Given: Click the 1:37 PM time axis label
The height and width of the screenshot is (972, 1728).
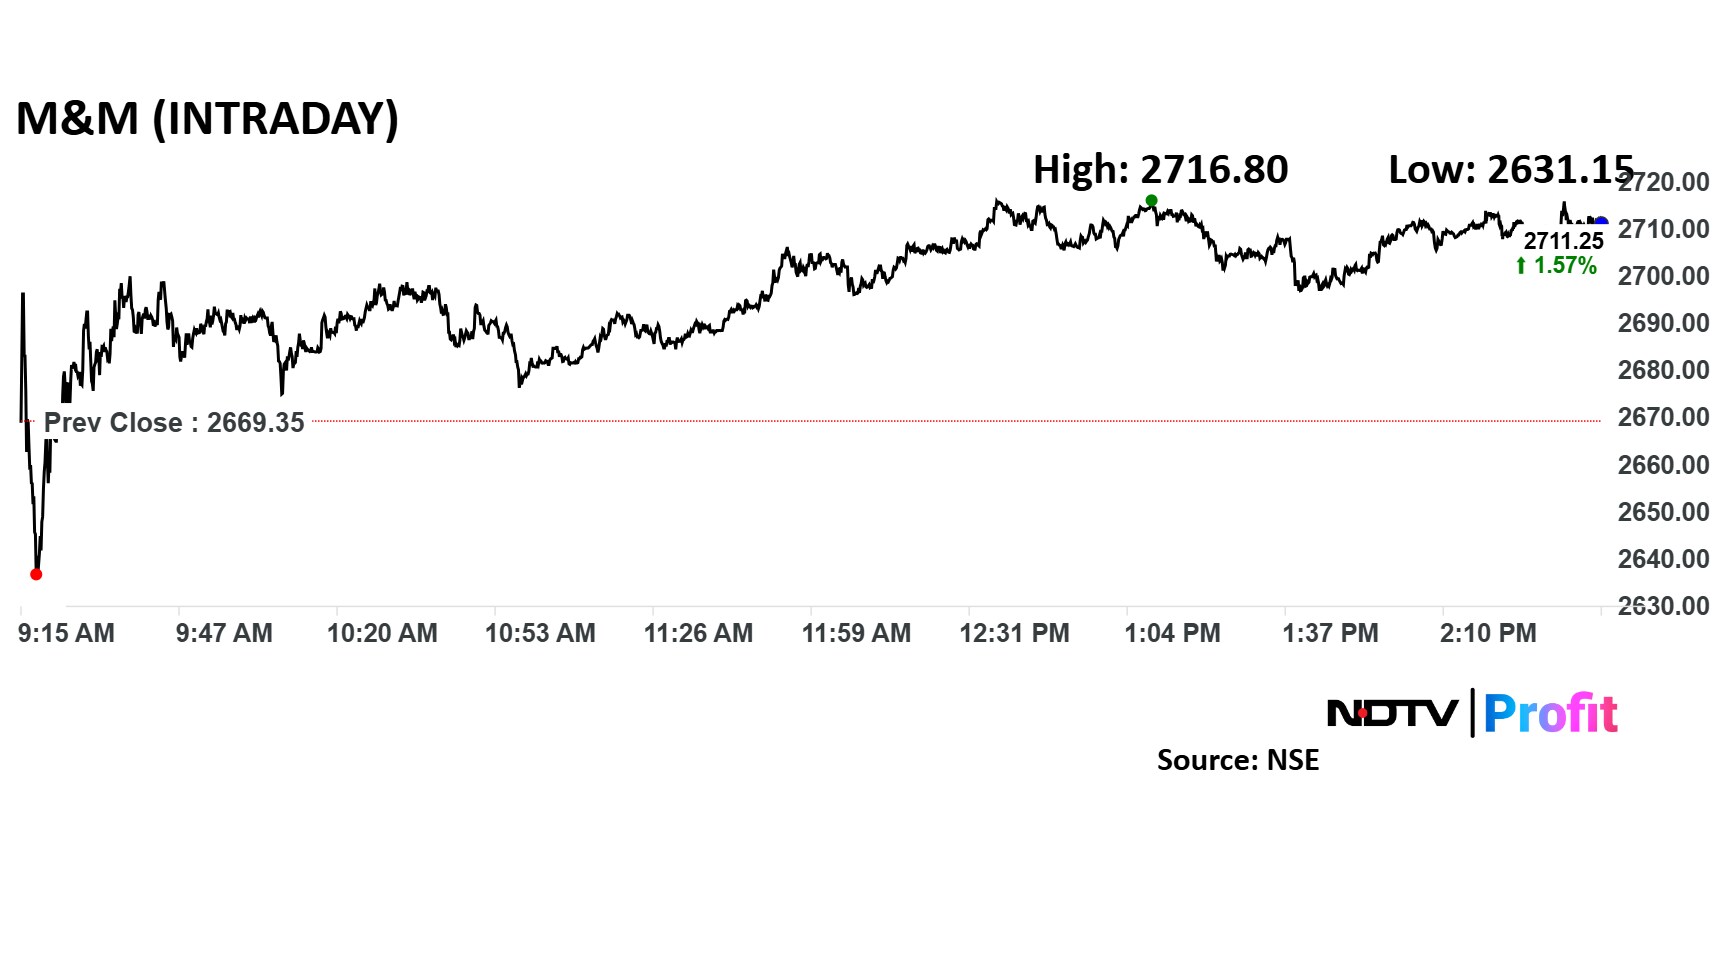Looking at the screenshot, I should [1330, 633].
